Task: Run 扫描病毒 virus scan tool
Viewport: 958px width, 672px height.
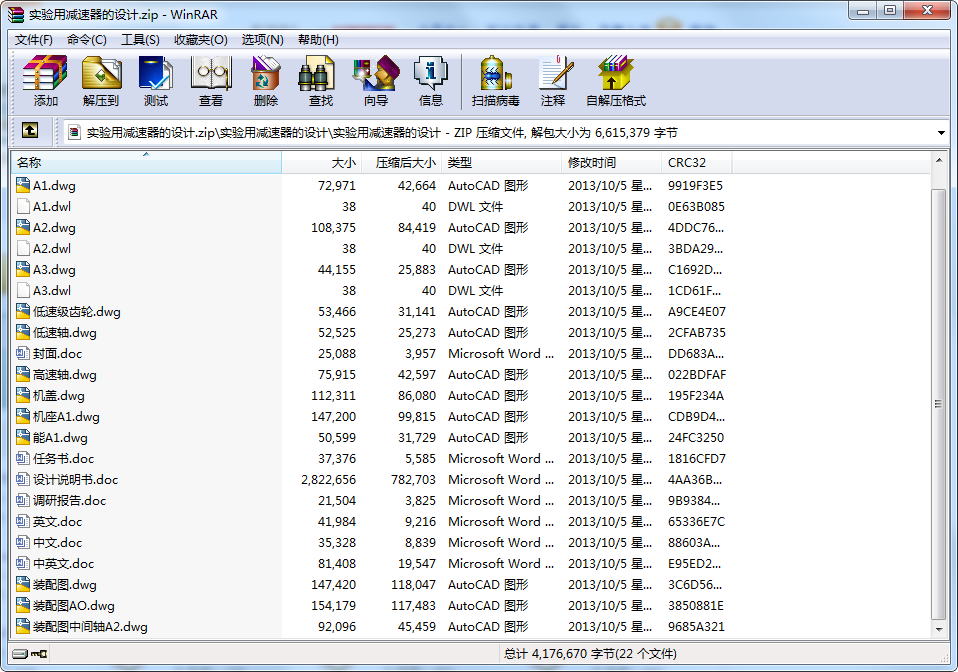Action: pos(496,80)
